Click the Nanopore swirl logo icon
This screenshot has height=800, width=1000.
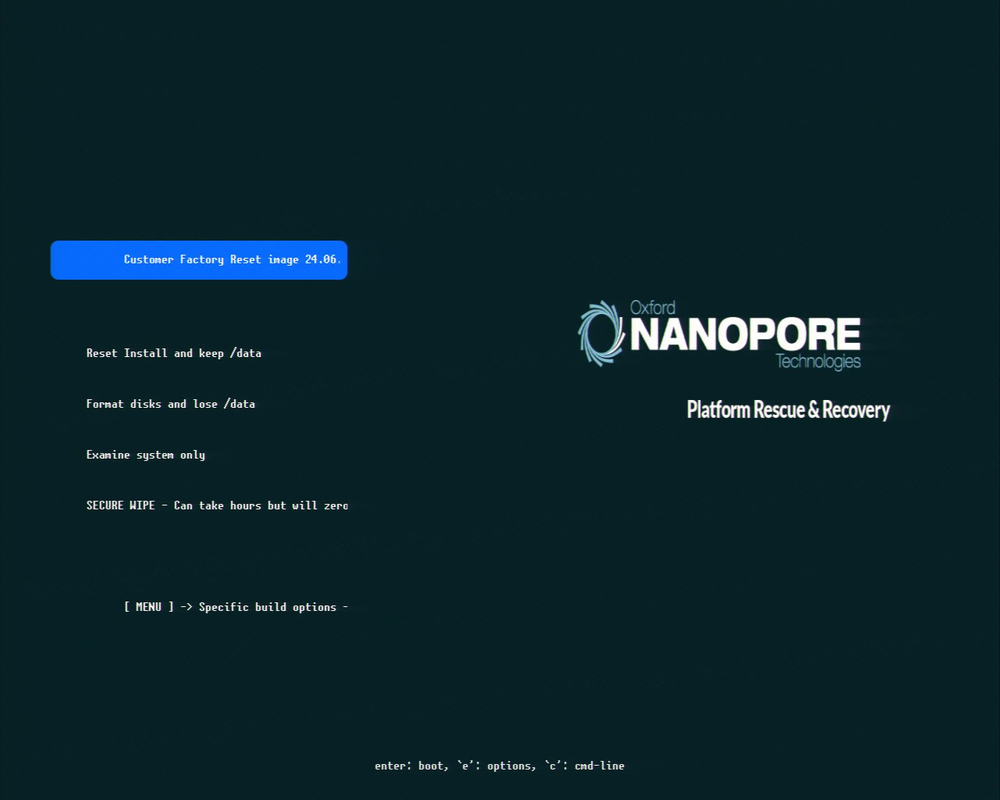601,333
